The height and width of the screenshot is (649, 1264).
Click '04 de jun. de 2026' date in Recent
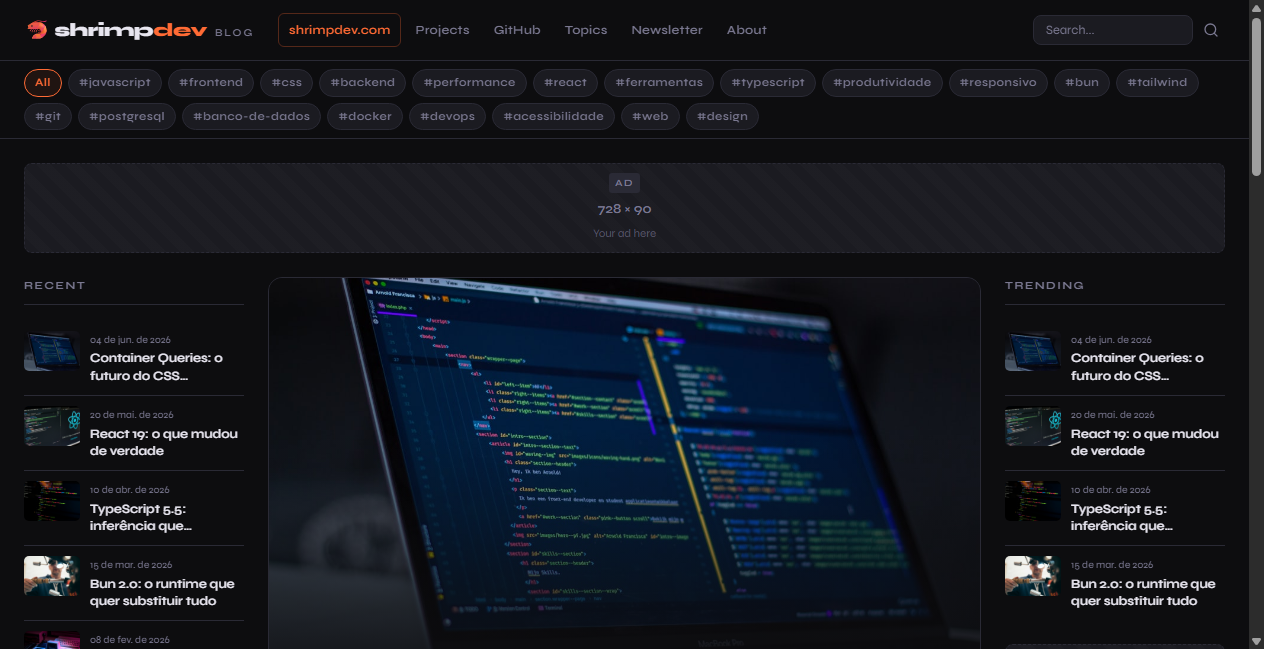(x=131, y=340)
